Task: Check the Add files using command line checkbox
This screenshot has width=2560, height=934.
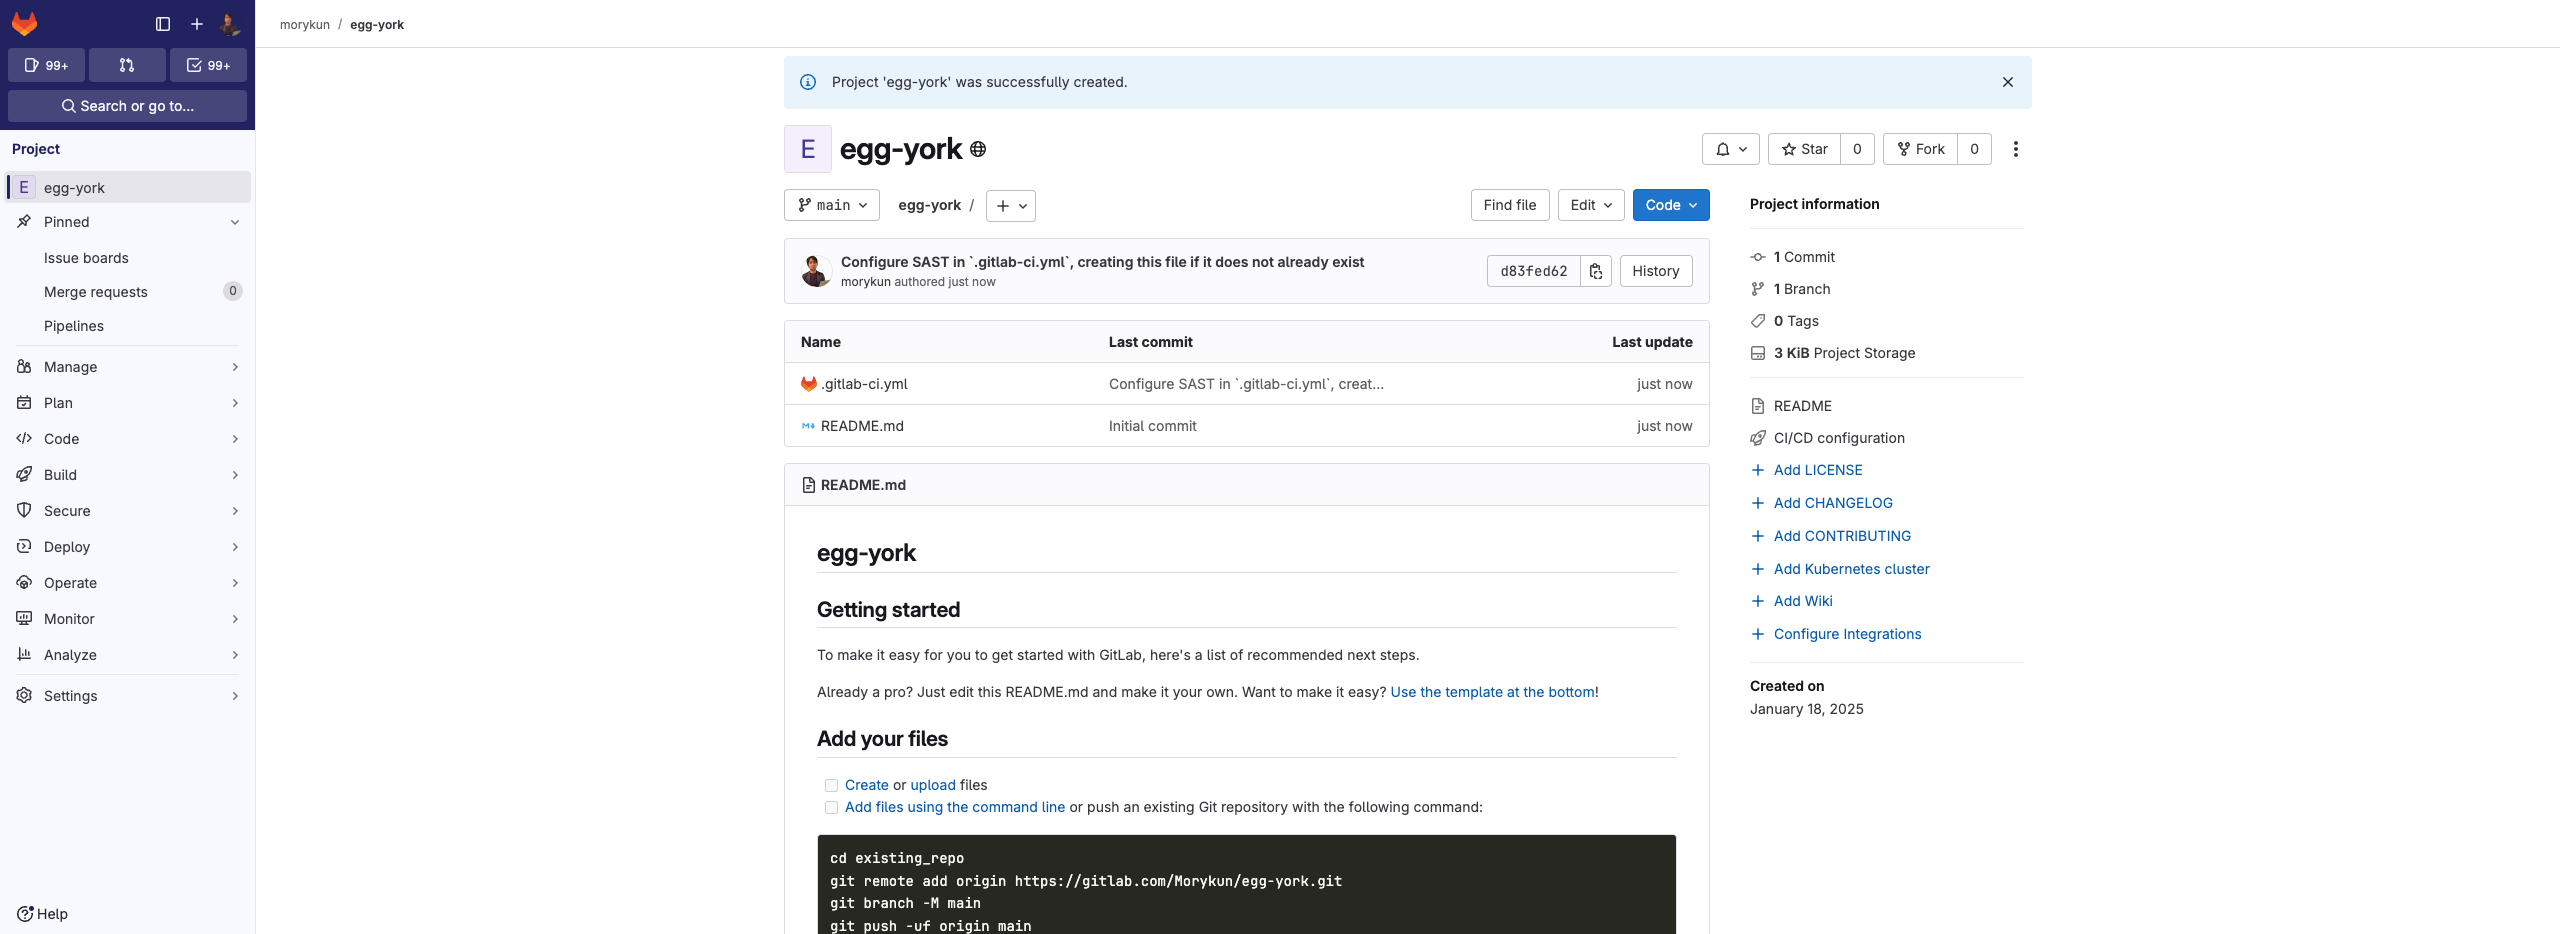Action: 831,807
